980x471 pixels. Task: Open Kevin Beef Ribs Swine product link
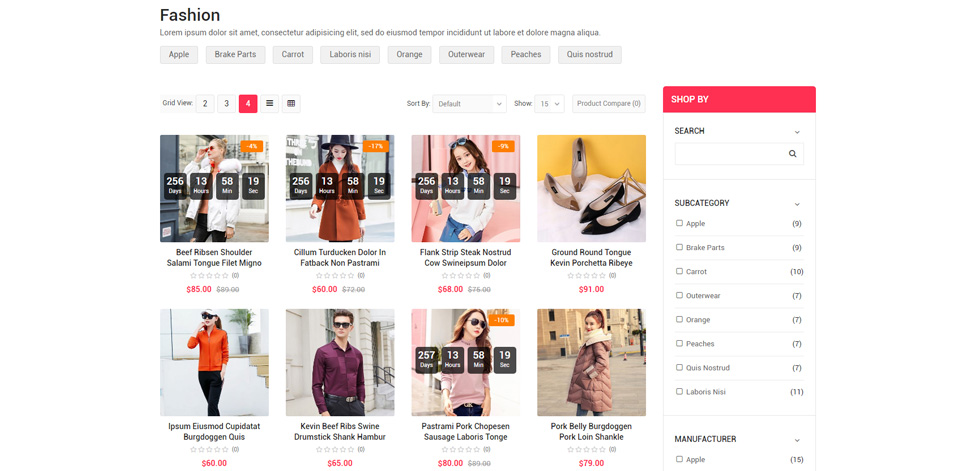click(340, 432)
